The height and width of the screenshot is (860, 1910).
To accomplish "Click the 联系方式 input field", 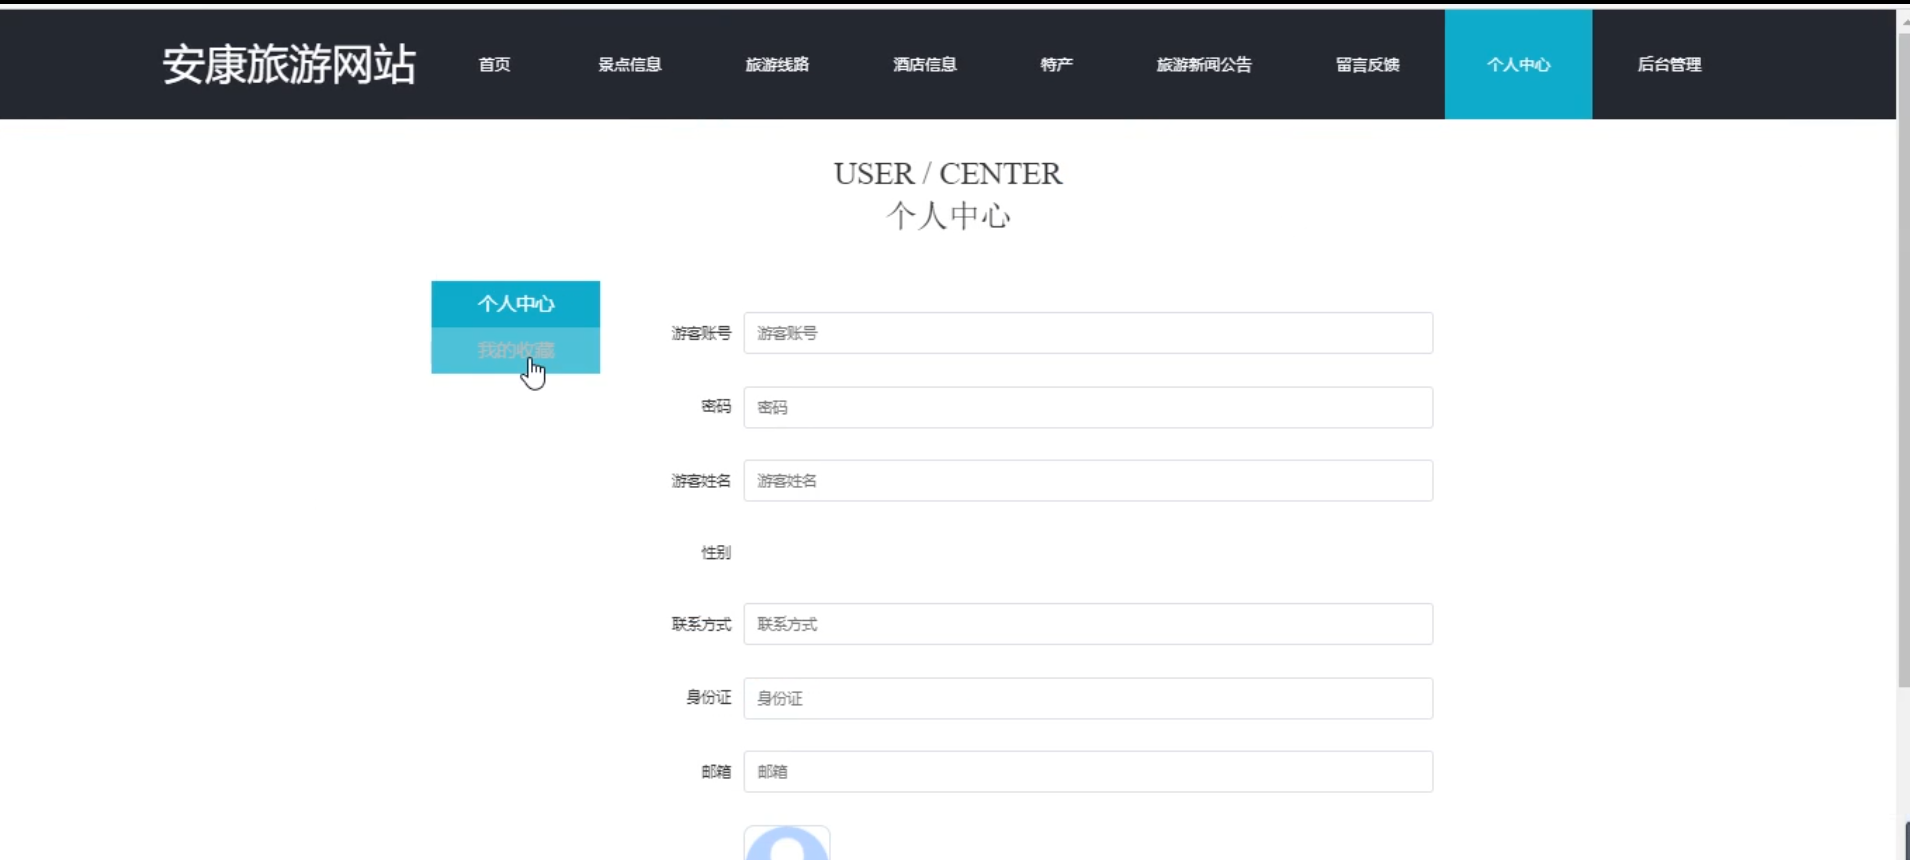I will [1088, 624].
